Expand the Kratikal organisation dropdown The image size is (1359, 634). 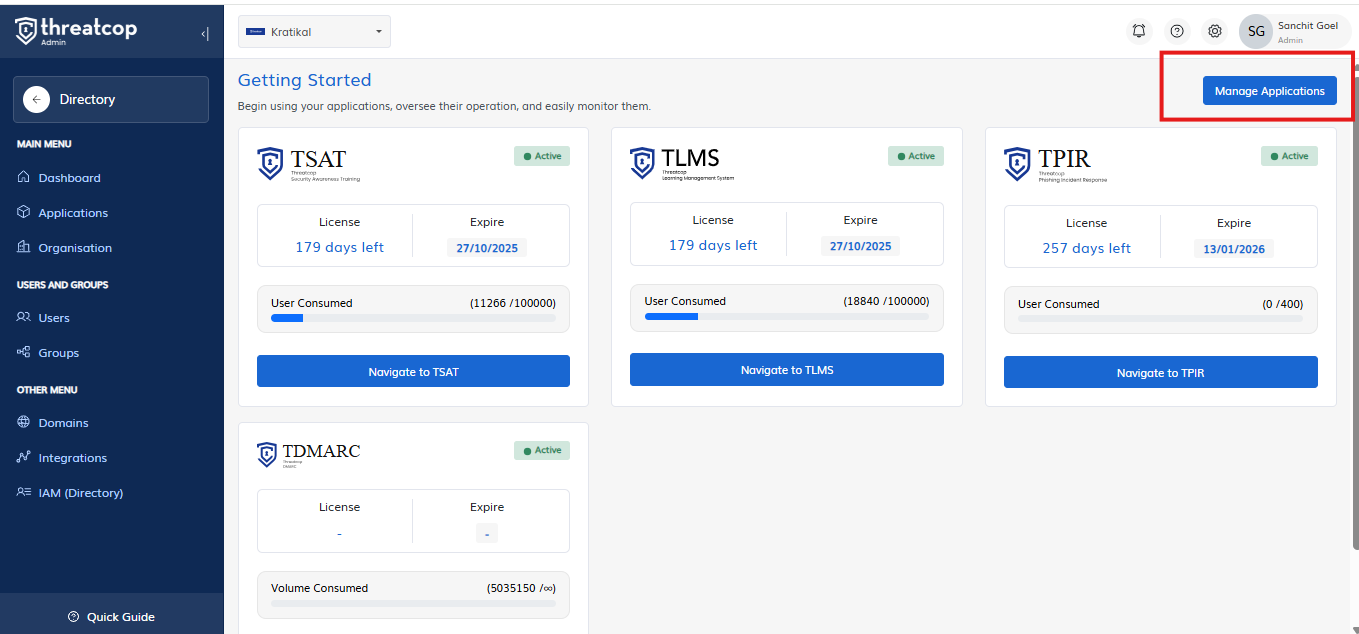point(314,32)
